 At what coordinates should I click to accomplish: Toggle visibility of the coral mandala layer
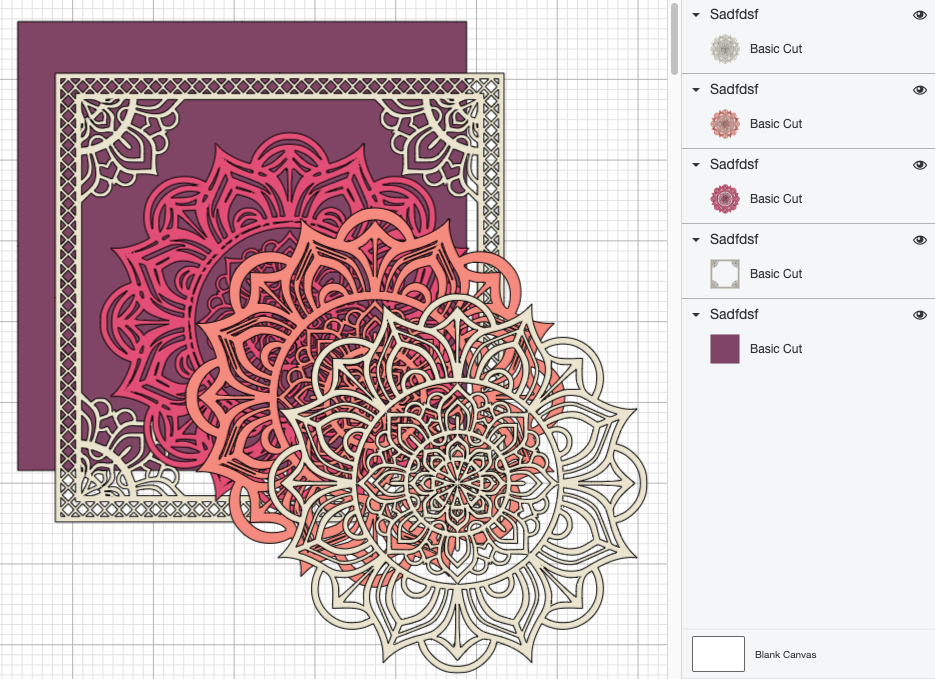[919, 90]
